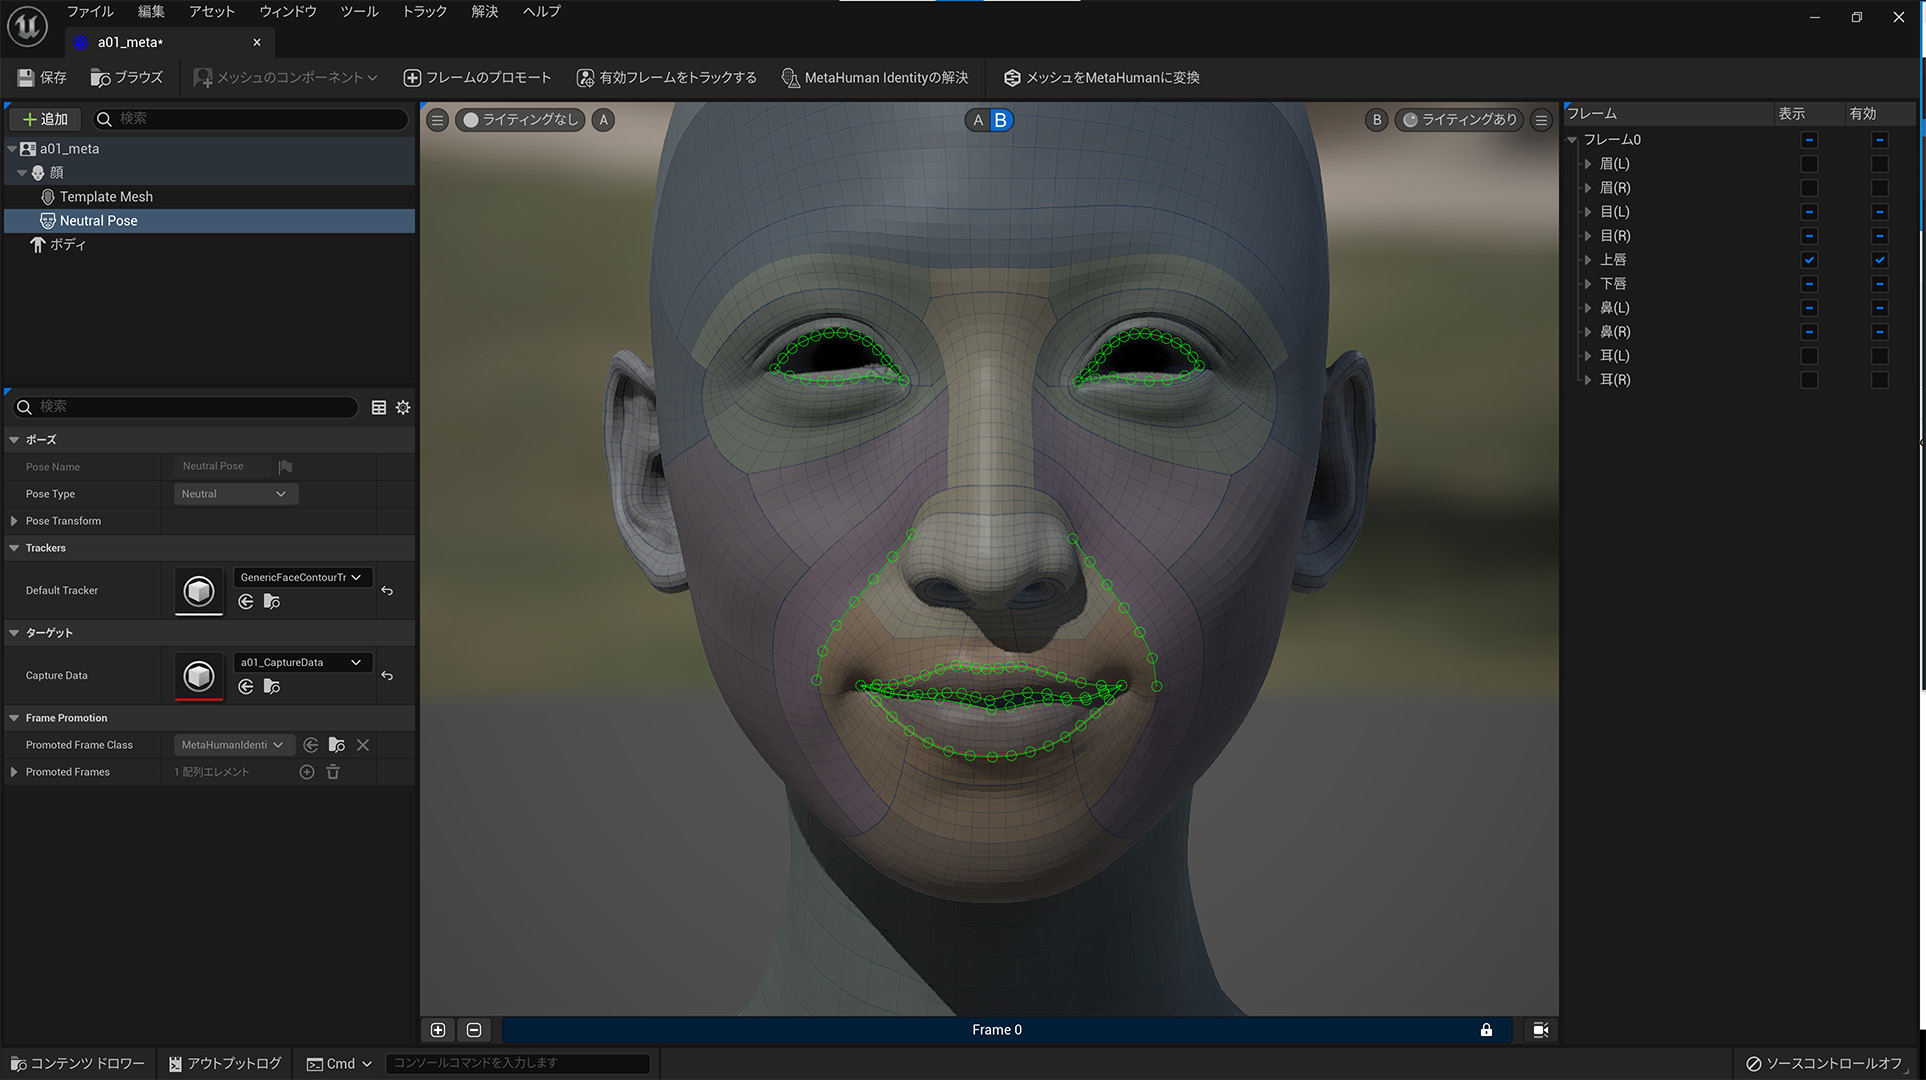
Task: Collapse フレーム0 tree node
Action: pyautogui.click(x=1572, y=140)
